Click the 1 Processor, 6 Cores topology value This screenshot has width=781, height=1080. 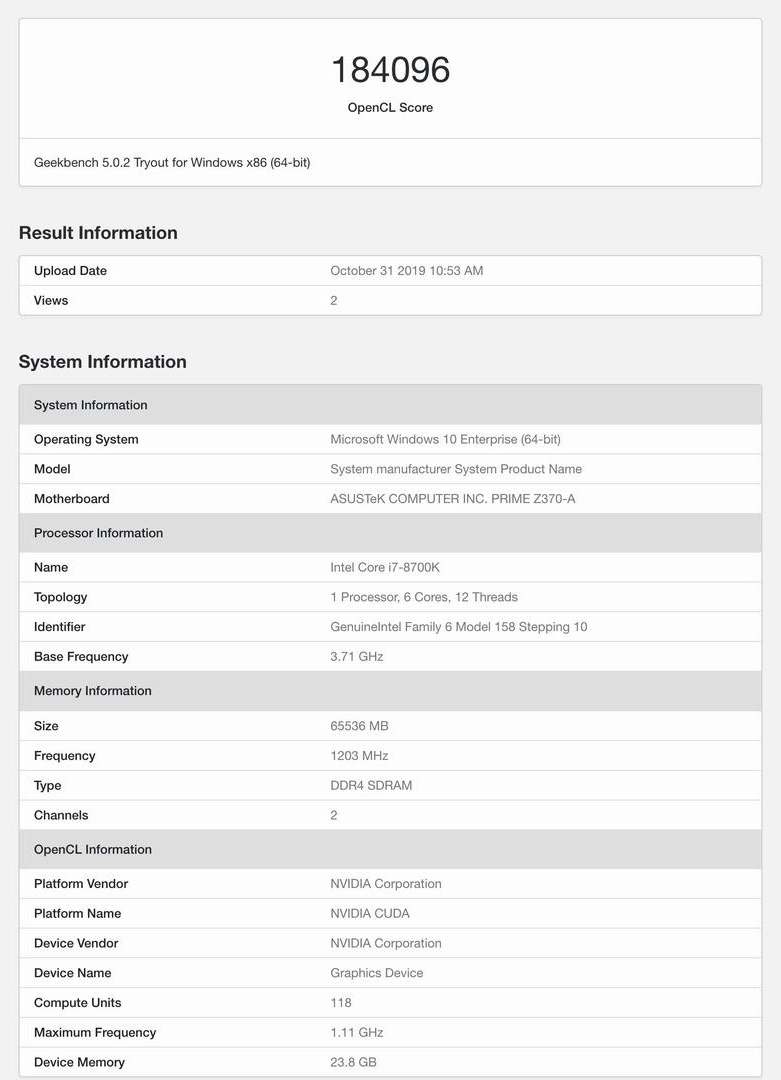(x=424, y=597)
